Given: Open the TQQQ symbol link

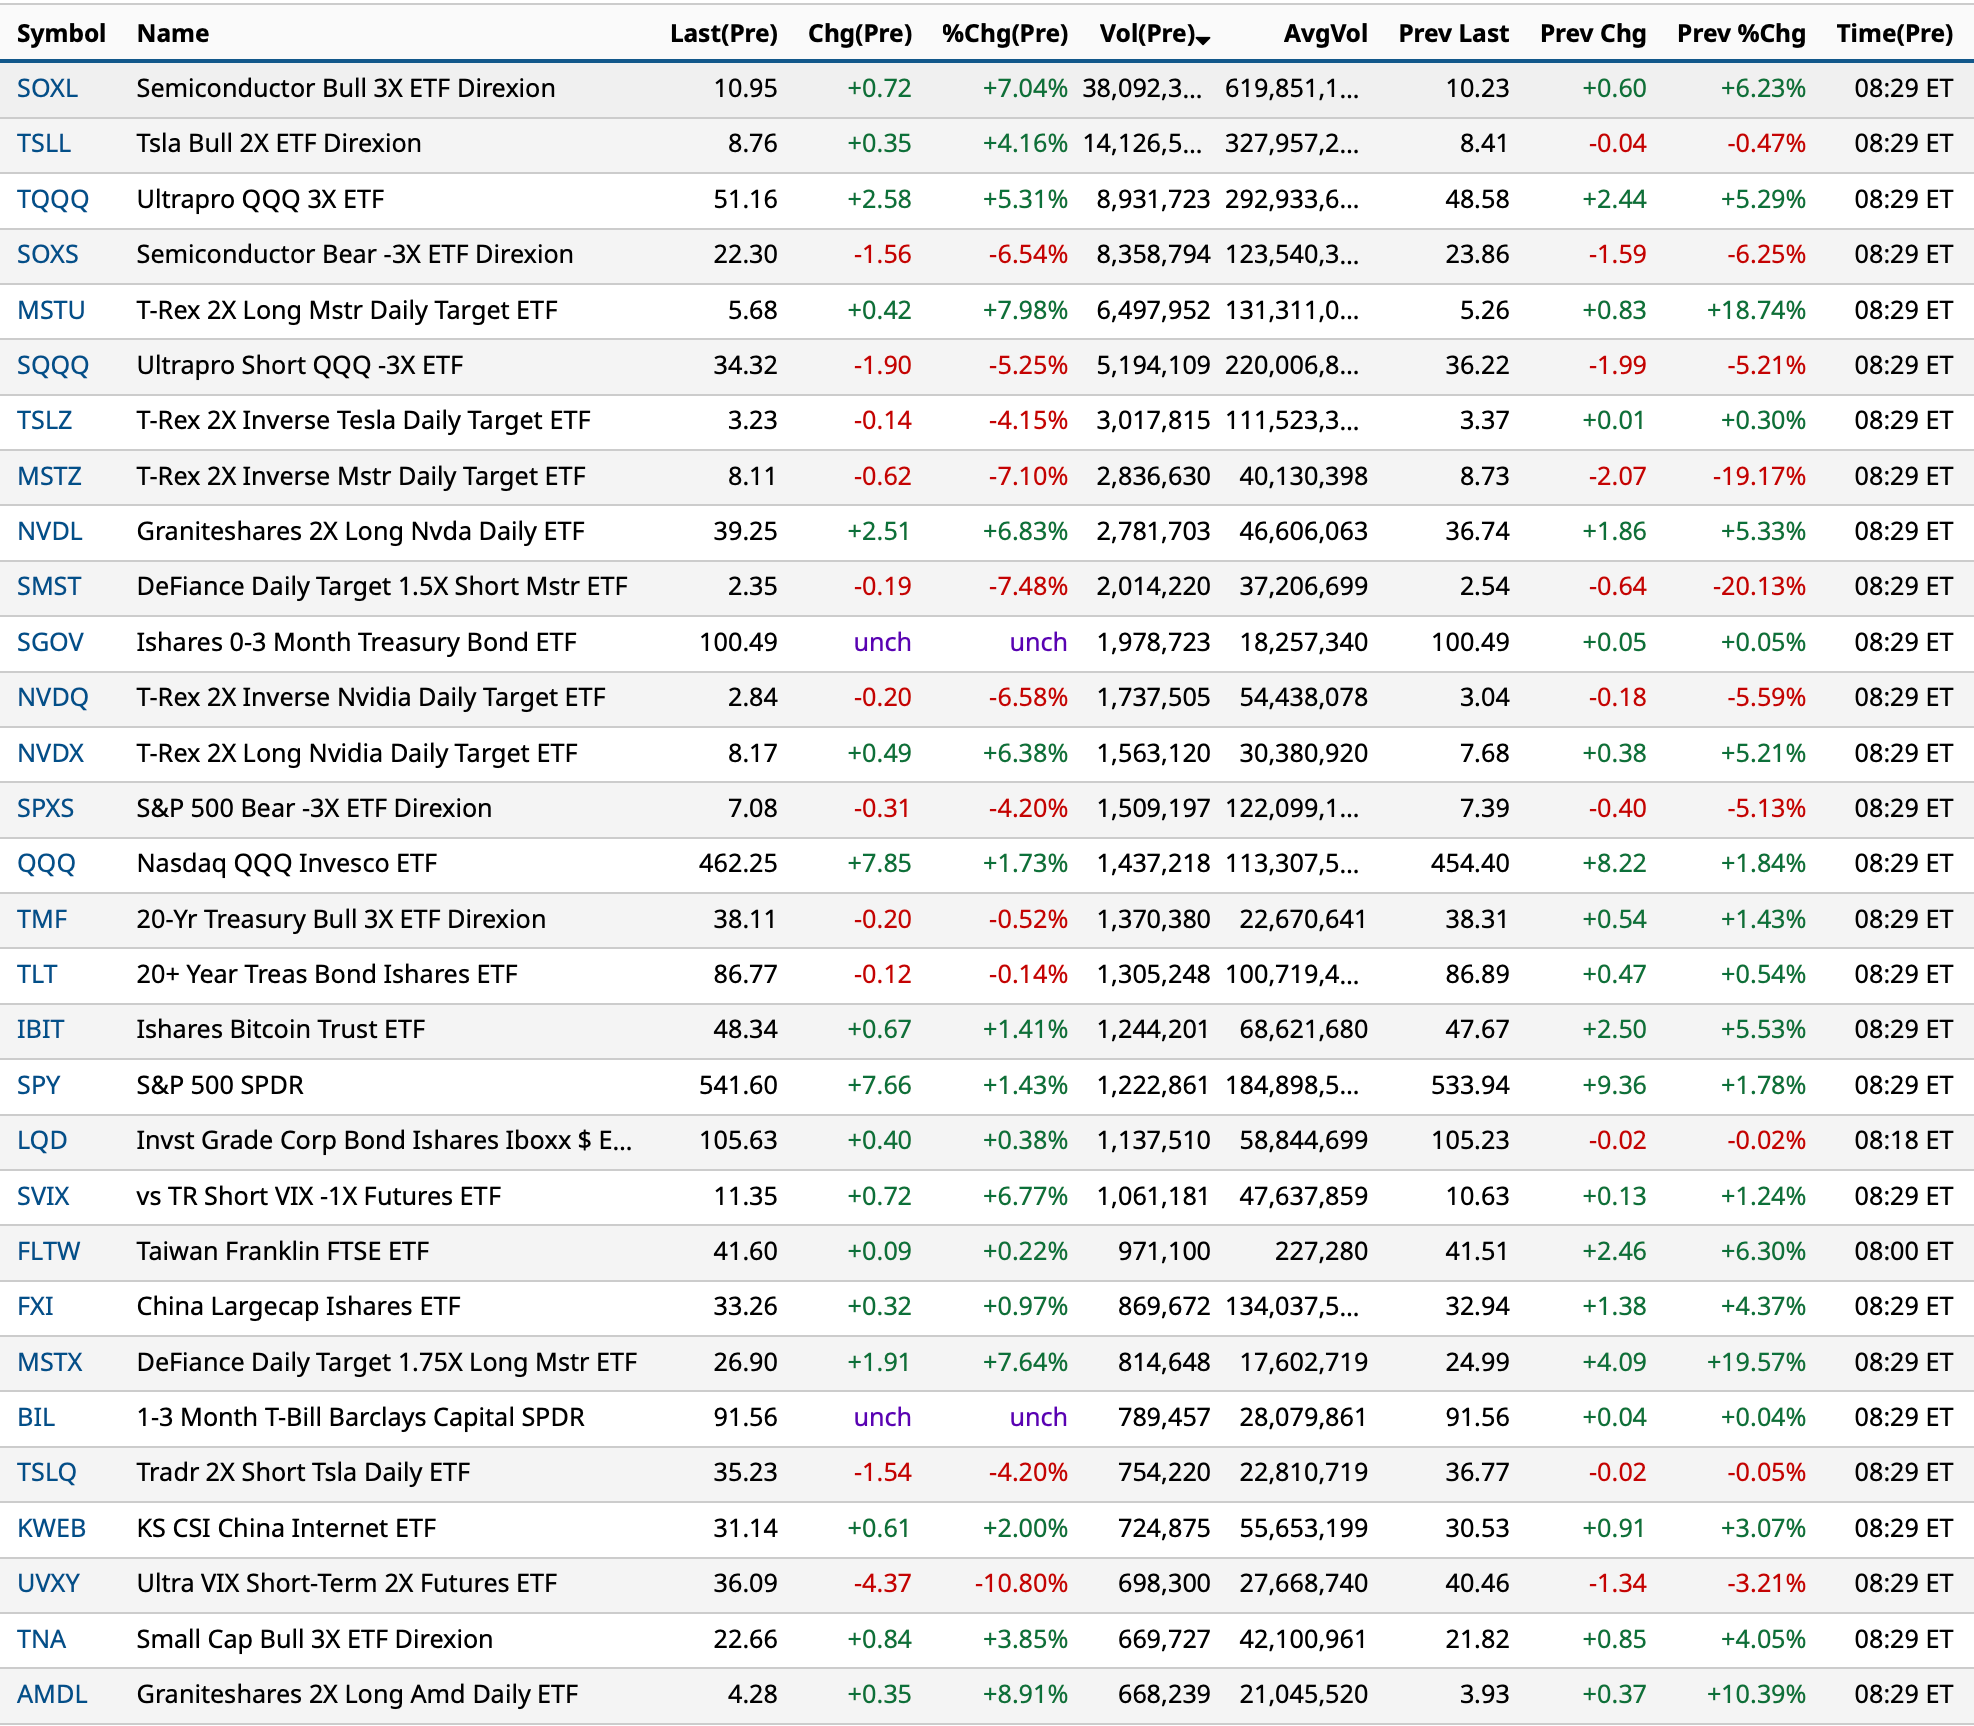Looking at the screenshot, I should [x=53, y=200].
